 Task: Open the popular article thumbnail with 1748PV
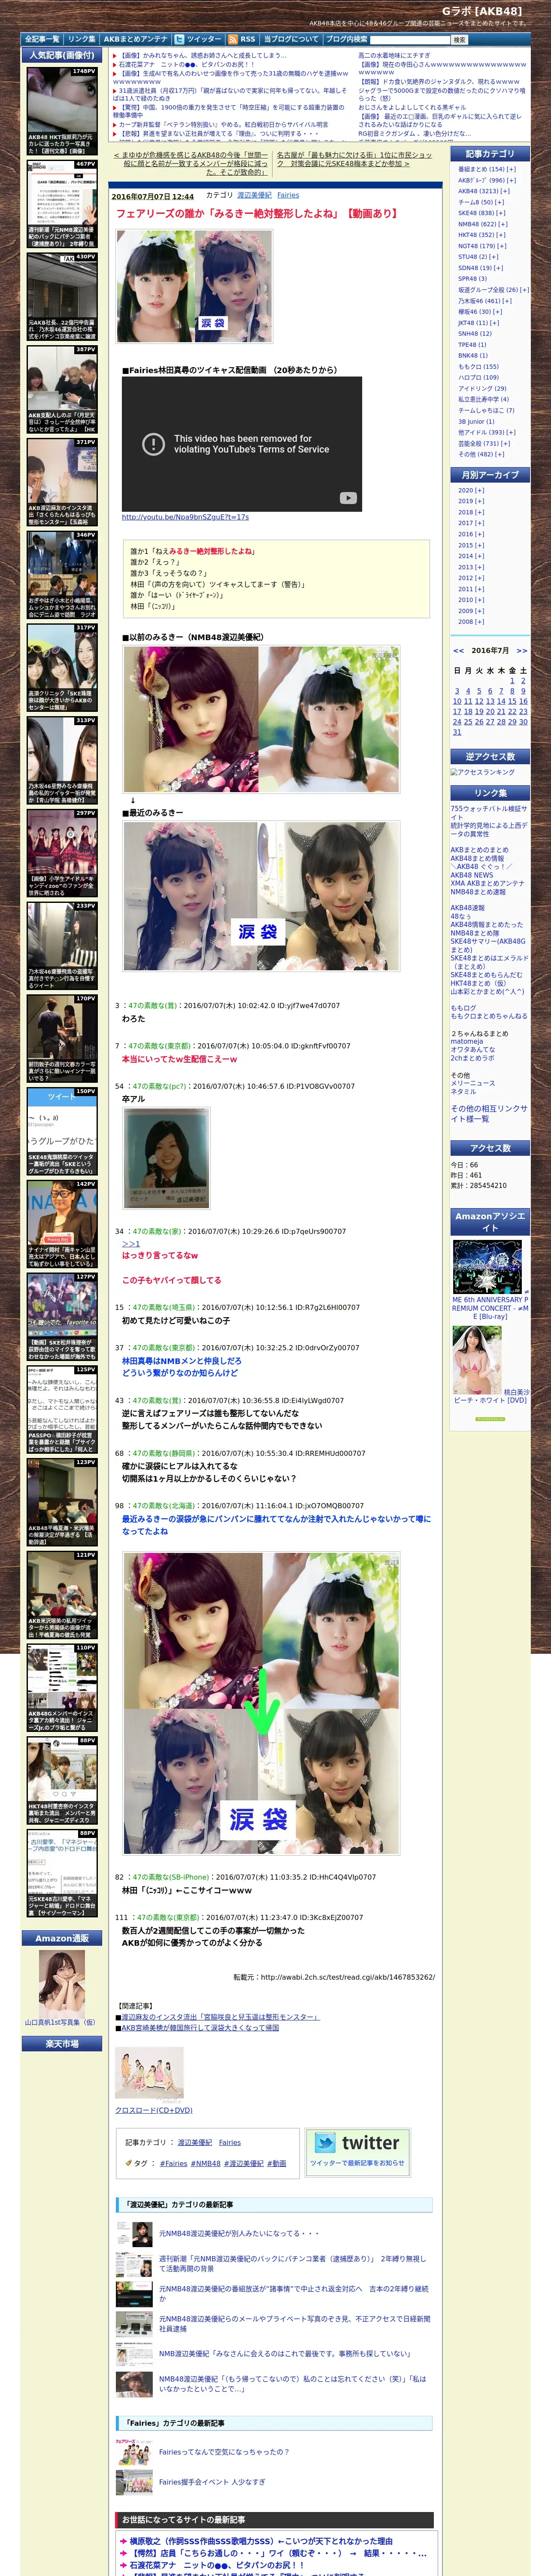pos(62,111)
